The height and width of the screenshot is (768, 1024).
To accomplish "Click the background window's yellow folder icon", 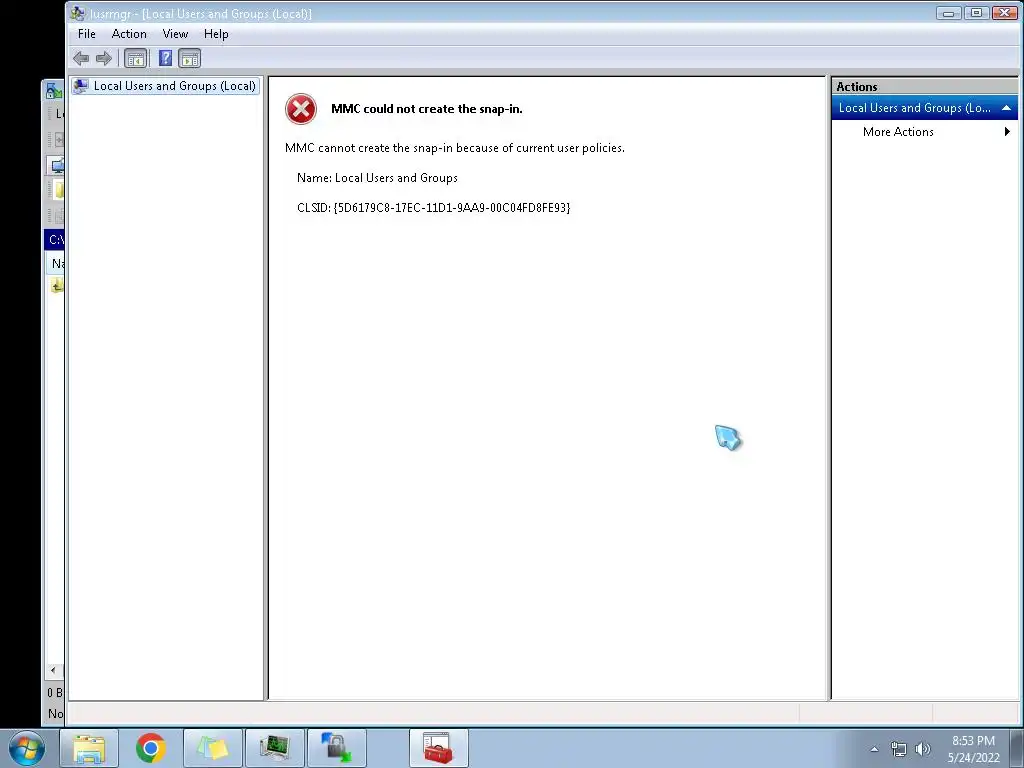I will point(59,190).
